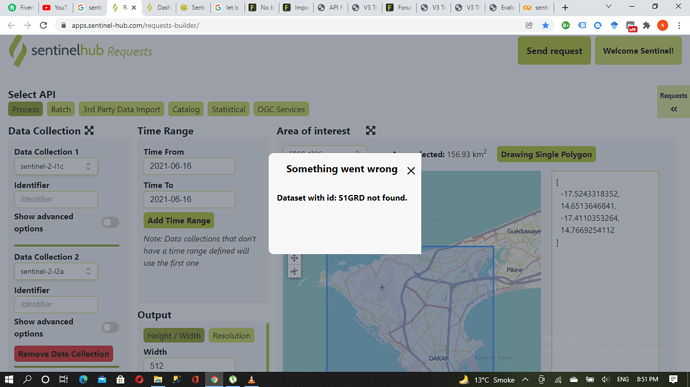Select the OGC Services tab
Viewport: 690px width, 387px height.
coord(281,109)
